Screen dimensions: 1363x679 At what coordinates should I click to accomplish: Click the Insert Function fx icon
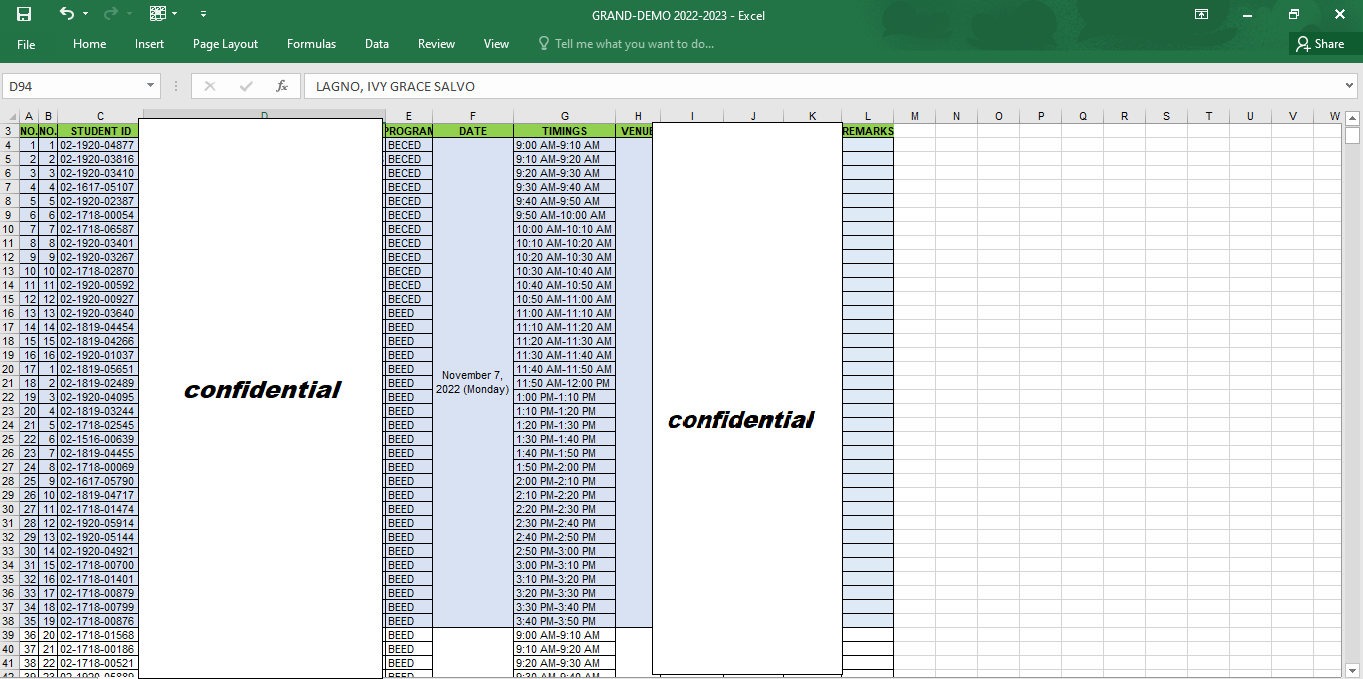[x=282, y=86]
